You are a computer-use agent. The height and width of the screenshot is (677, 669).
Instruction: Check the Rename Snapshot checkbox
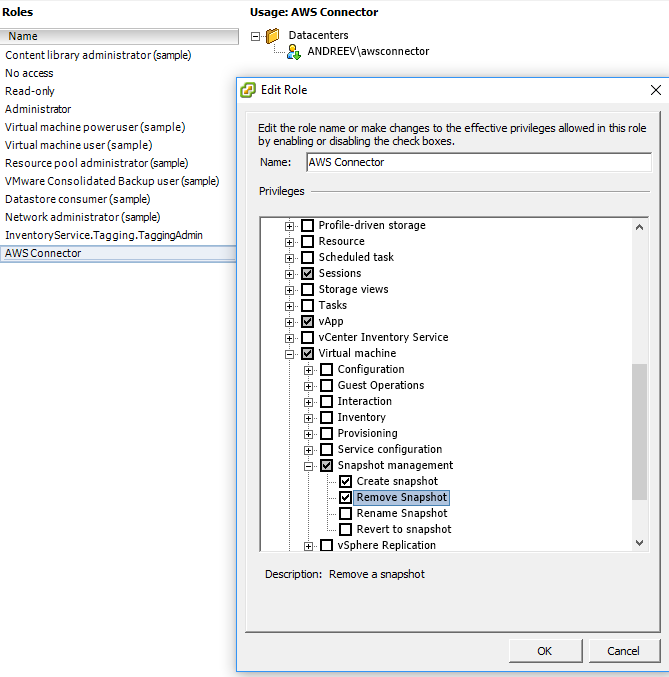tap(346, 513)
